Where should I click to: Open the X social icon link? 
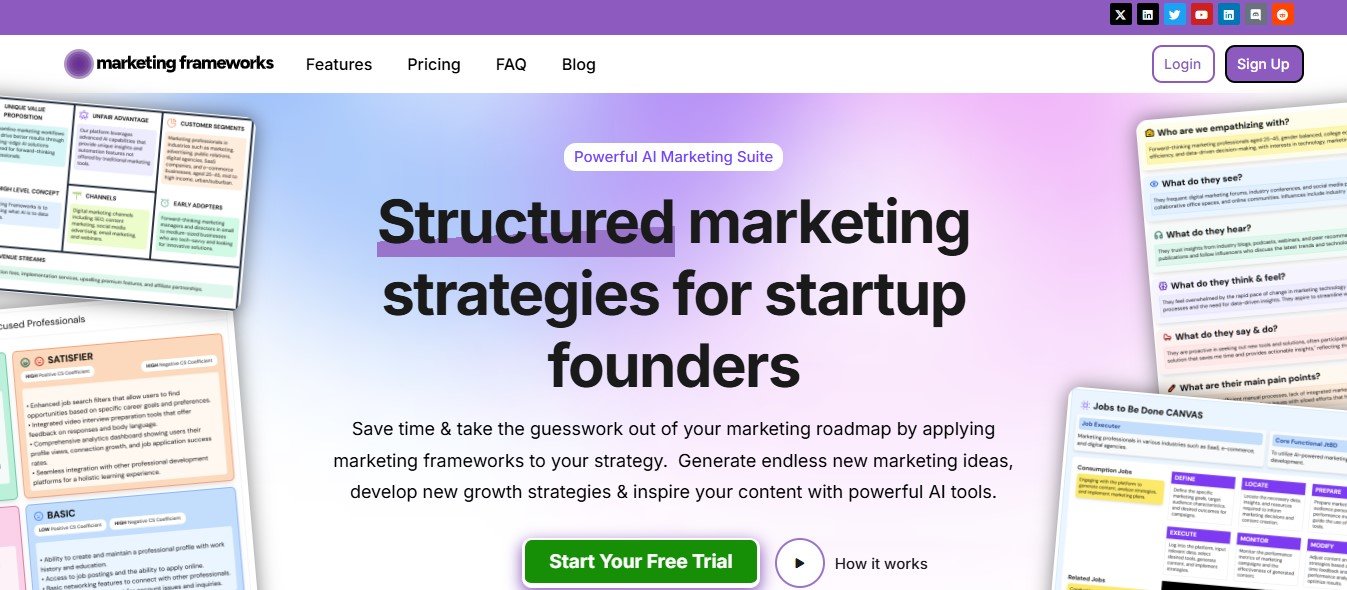click(x=1121, y=15)
